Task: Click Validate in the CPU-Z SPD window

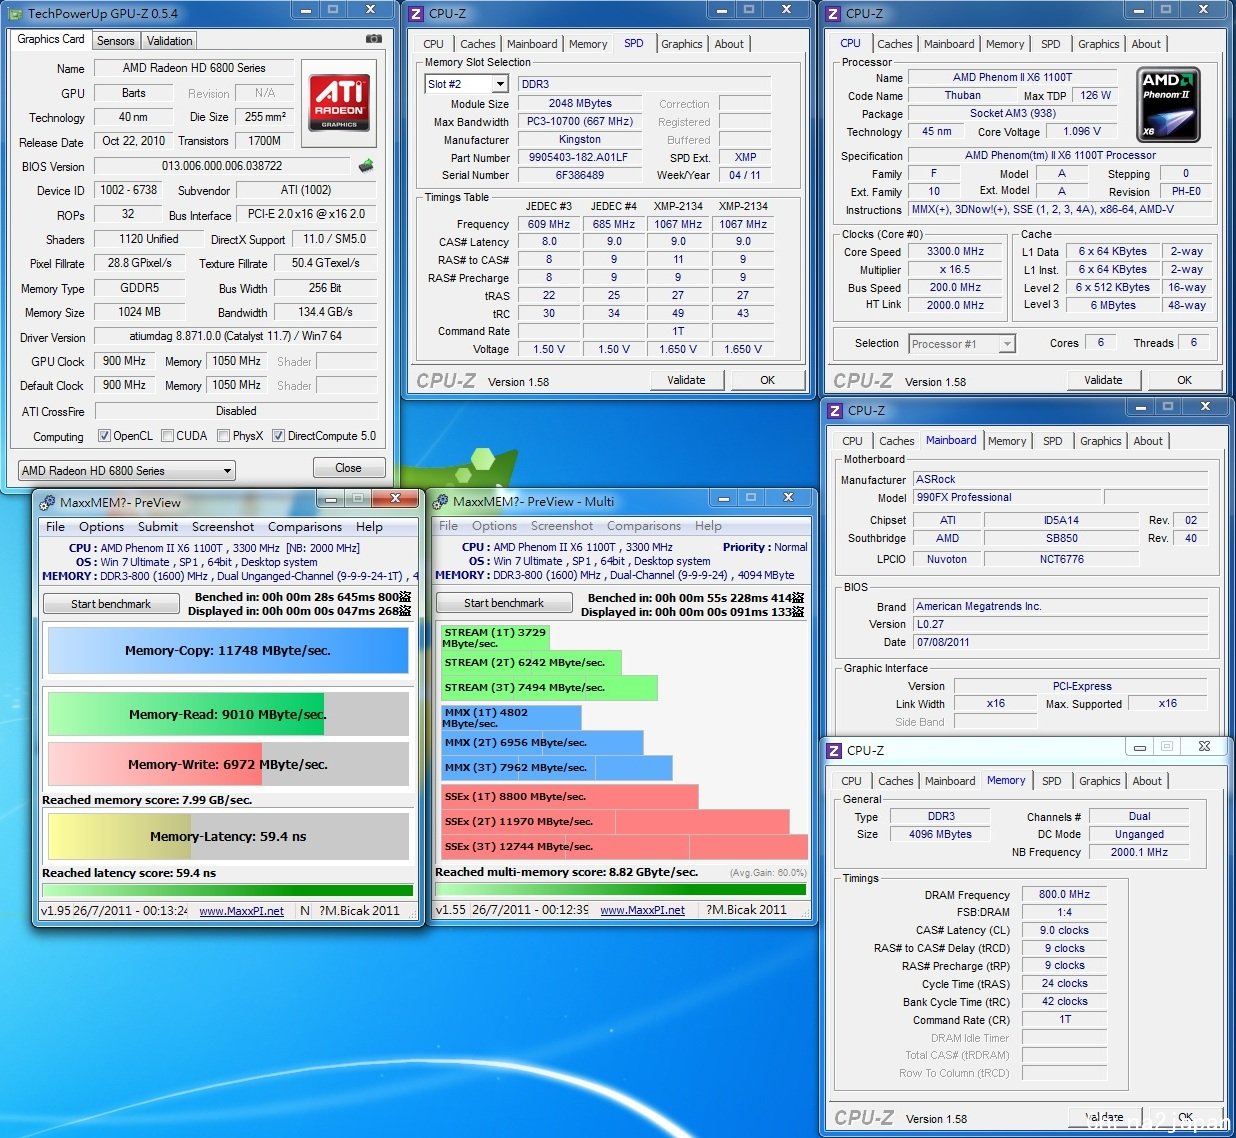Action: pyautogui.click(x=686, y=380)
